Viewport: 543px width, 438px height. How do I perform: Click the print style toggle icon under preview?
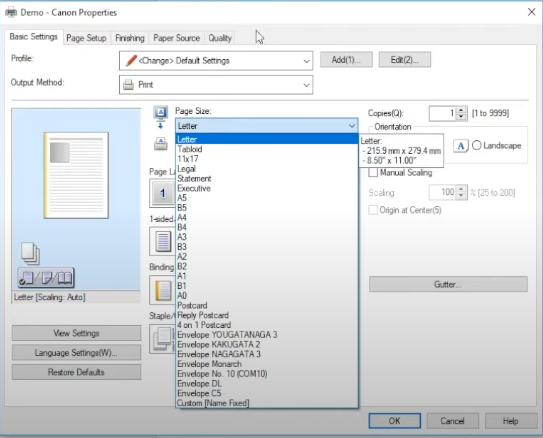46,277
